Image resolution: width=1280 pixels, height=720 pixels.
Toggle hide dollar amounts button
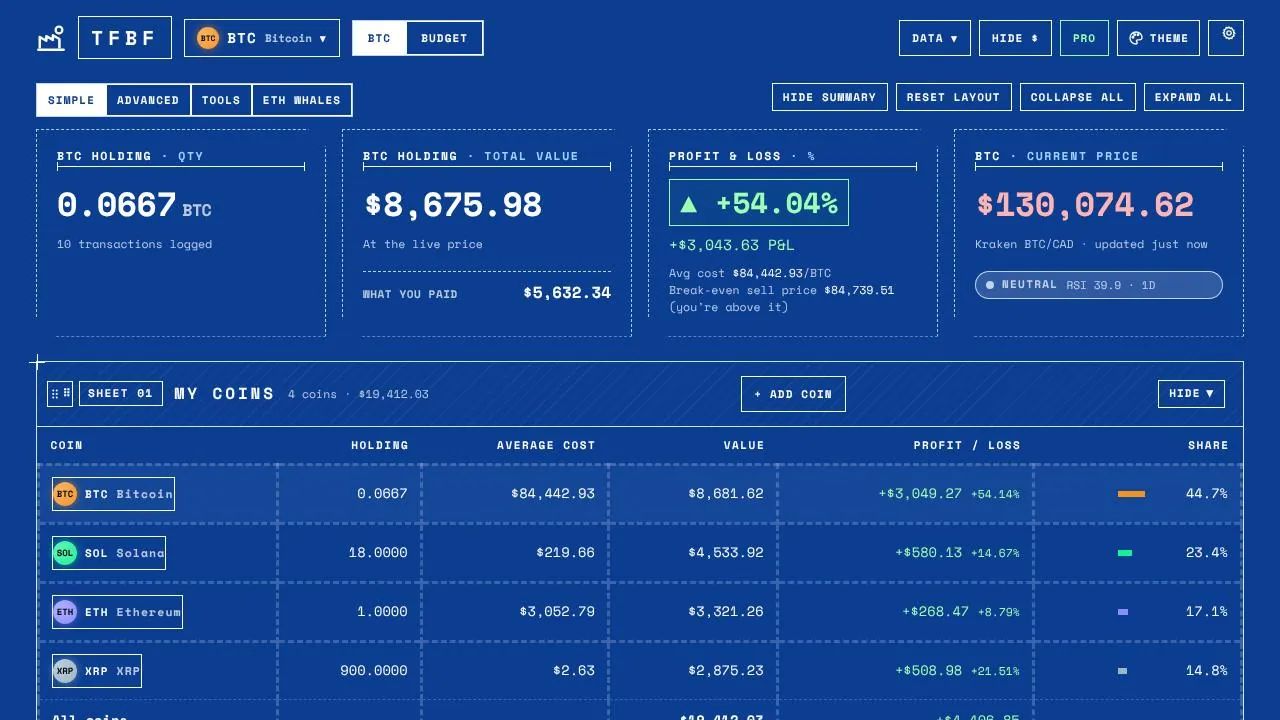click(1015, 38)
